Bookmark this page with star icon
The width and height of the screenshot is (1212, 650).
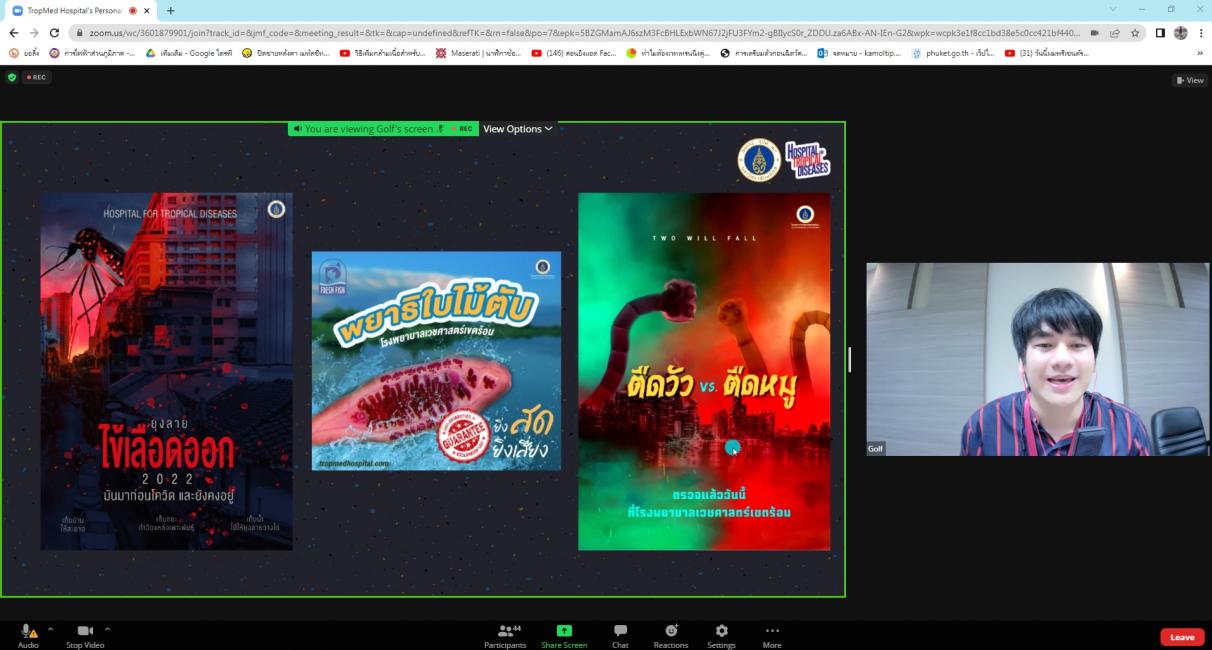click(1135, 32)
